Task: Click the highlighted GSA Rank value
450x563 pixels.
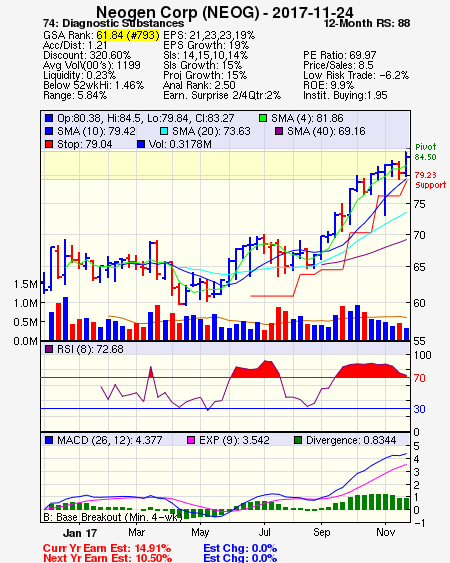Action: [x=128, y=35]
